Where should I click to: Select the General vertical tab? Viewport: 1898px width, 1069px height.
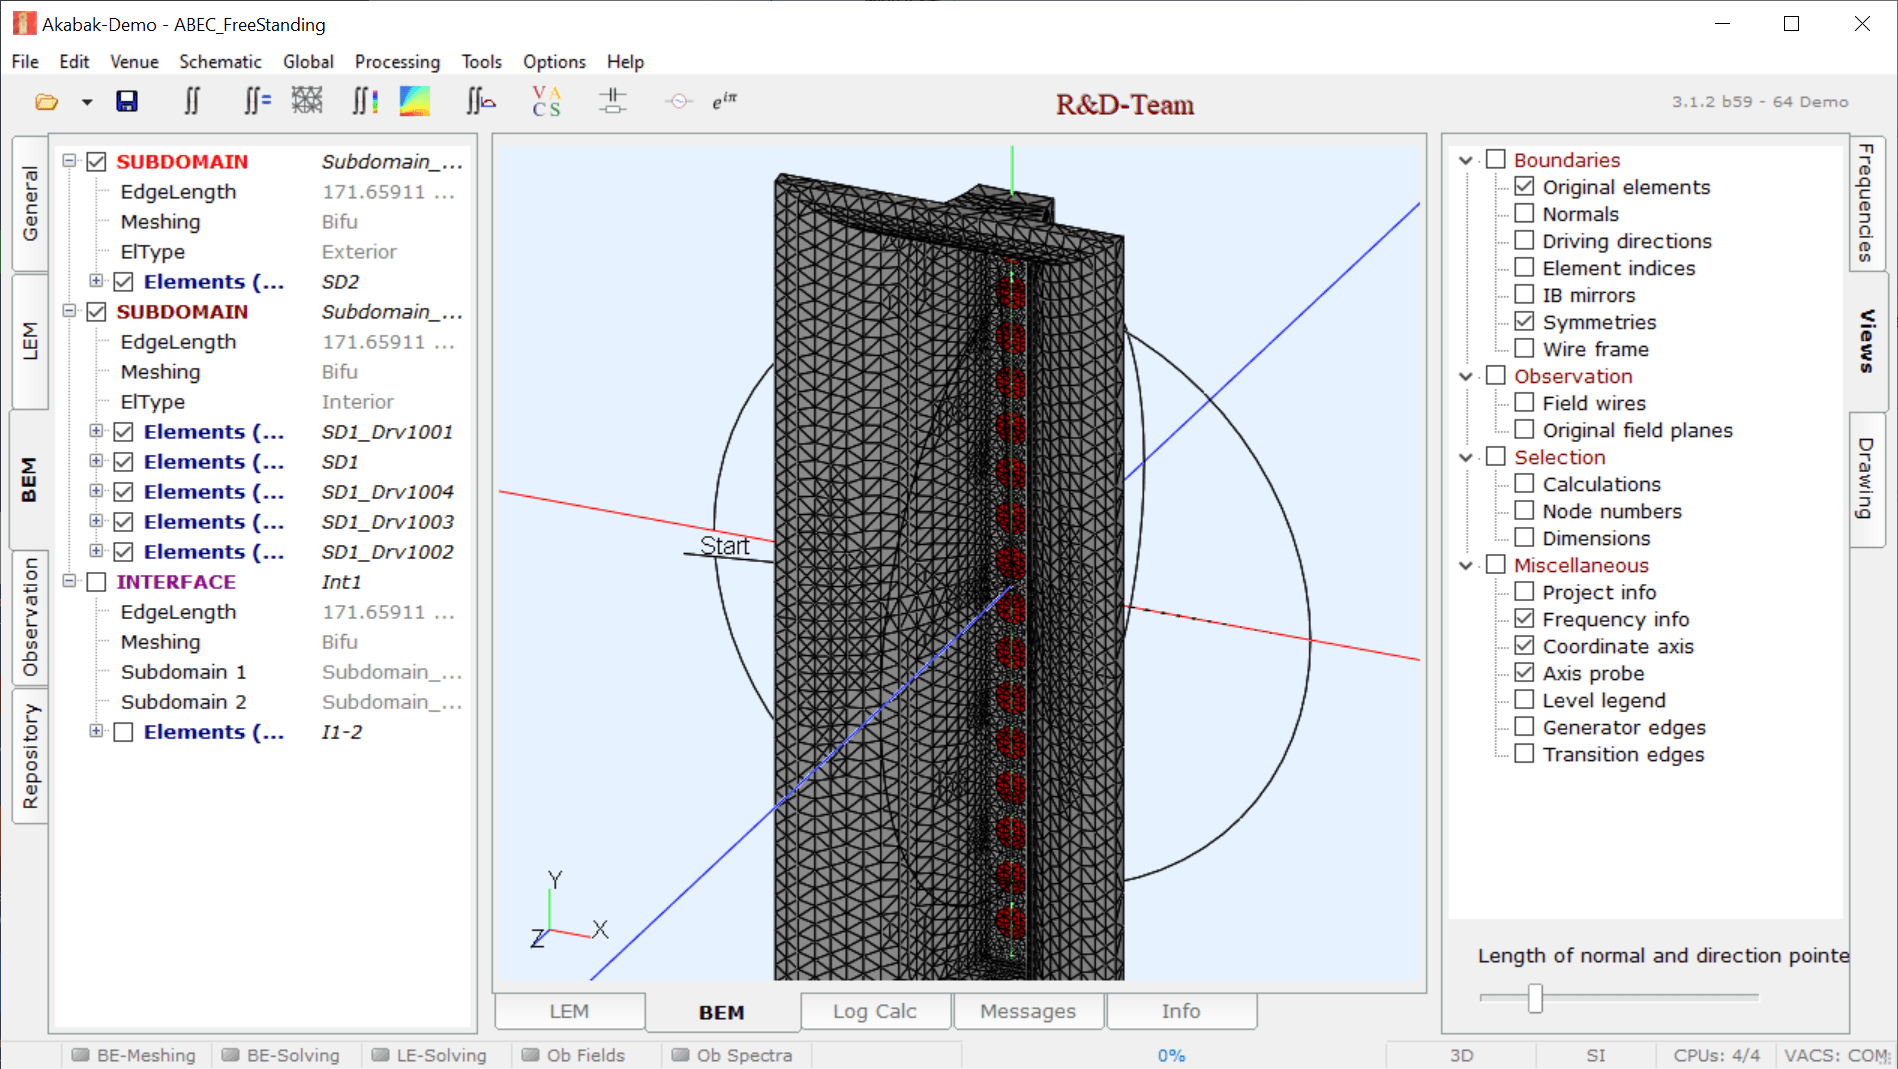30,204
